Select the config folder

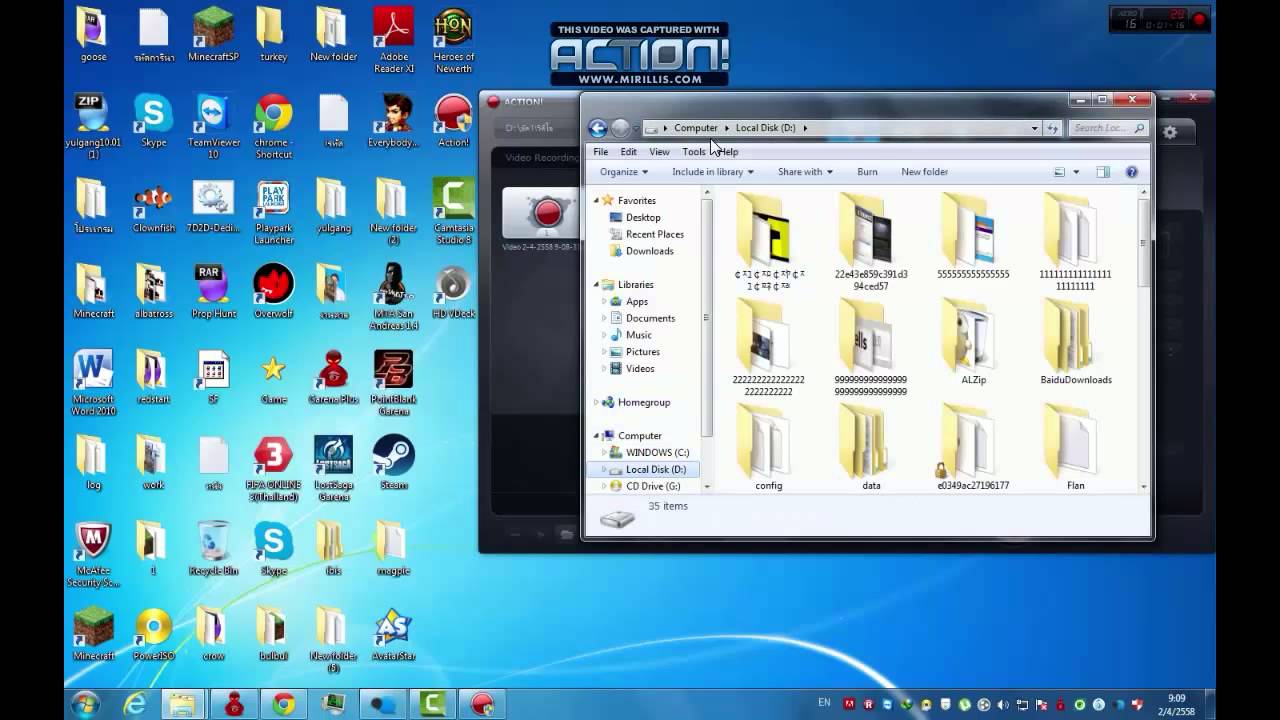769,450
